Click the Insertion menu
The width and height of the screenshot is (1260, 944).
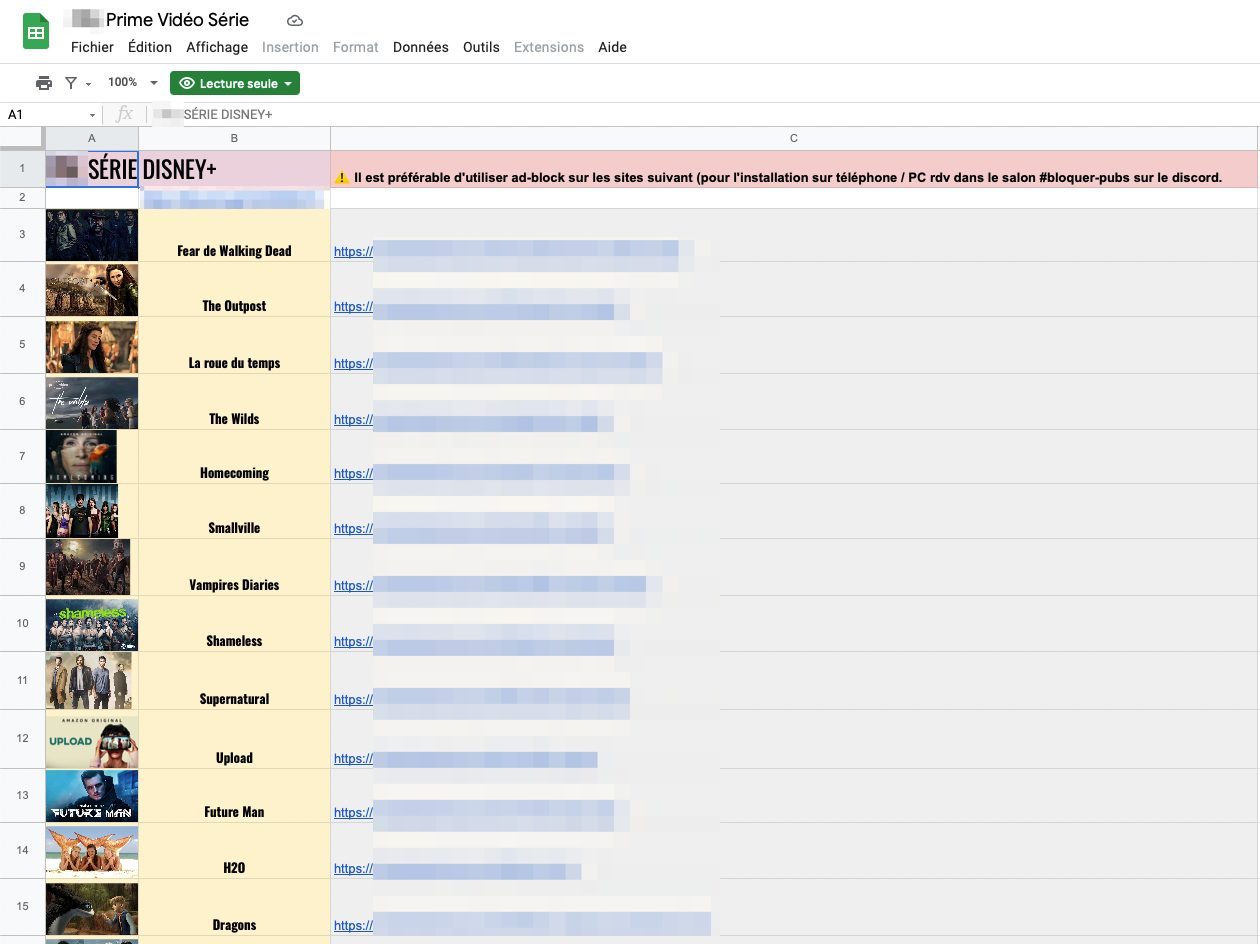click(x=290, y=47)
